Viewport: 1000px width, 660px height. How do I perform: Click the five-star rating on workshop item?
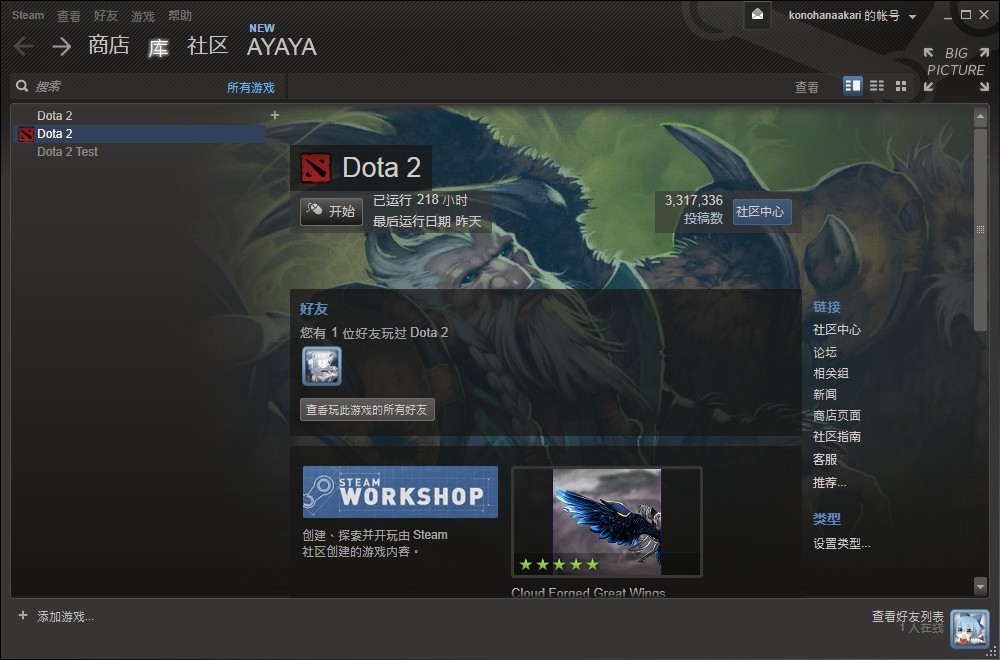point(559,564)
